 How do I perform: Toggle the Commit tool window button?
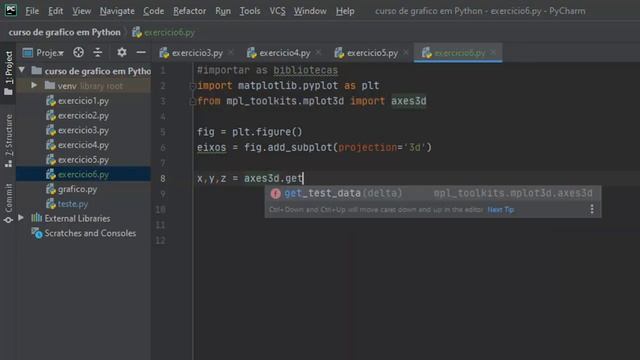click(x=8, y=203)
